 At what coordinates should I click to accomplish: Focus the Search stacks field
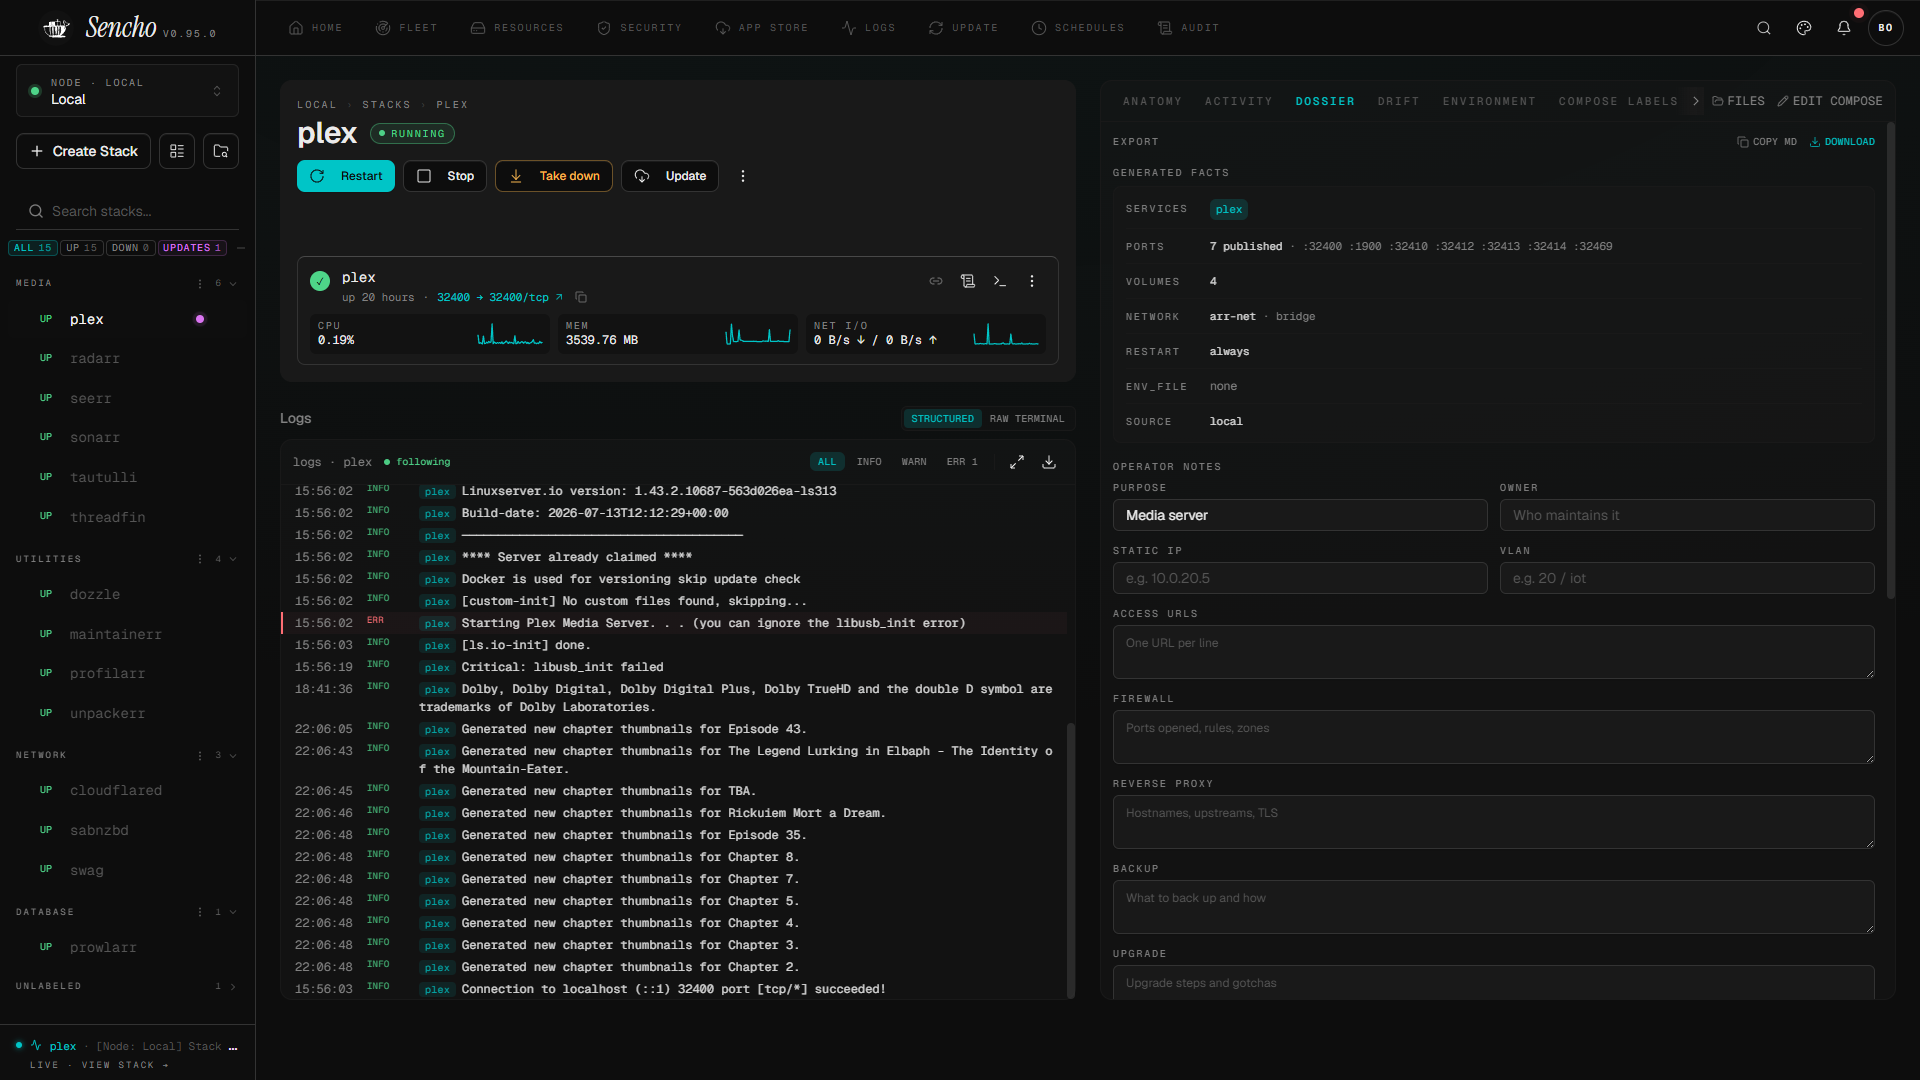tap(127, 211)
